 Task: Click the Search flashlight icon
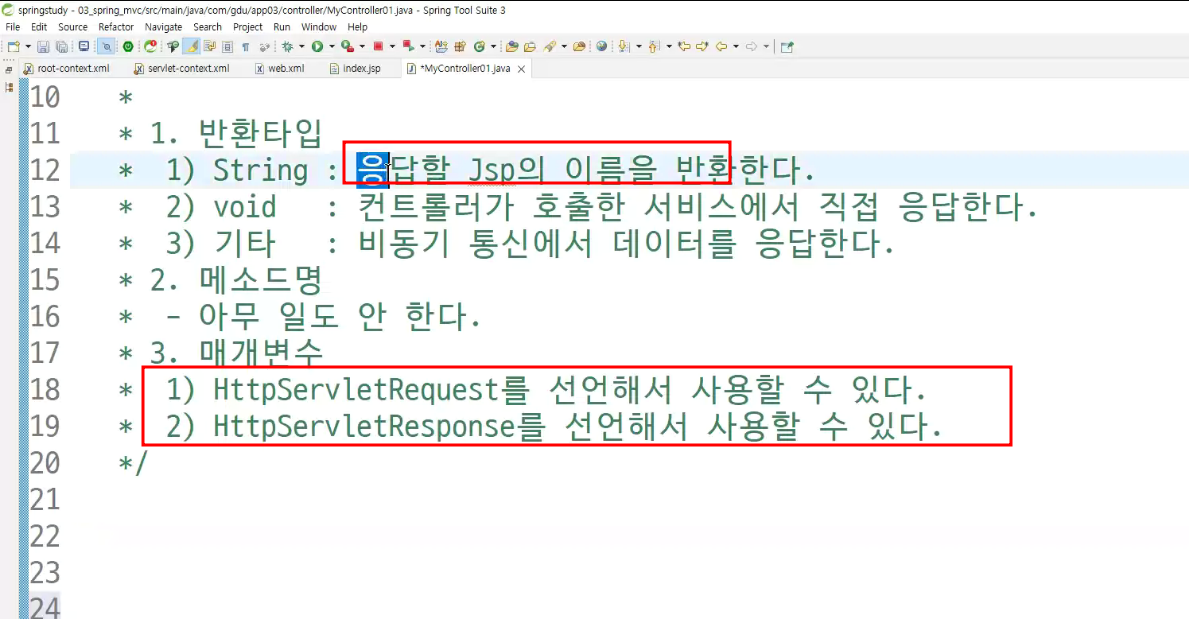(x=550, y=47)
